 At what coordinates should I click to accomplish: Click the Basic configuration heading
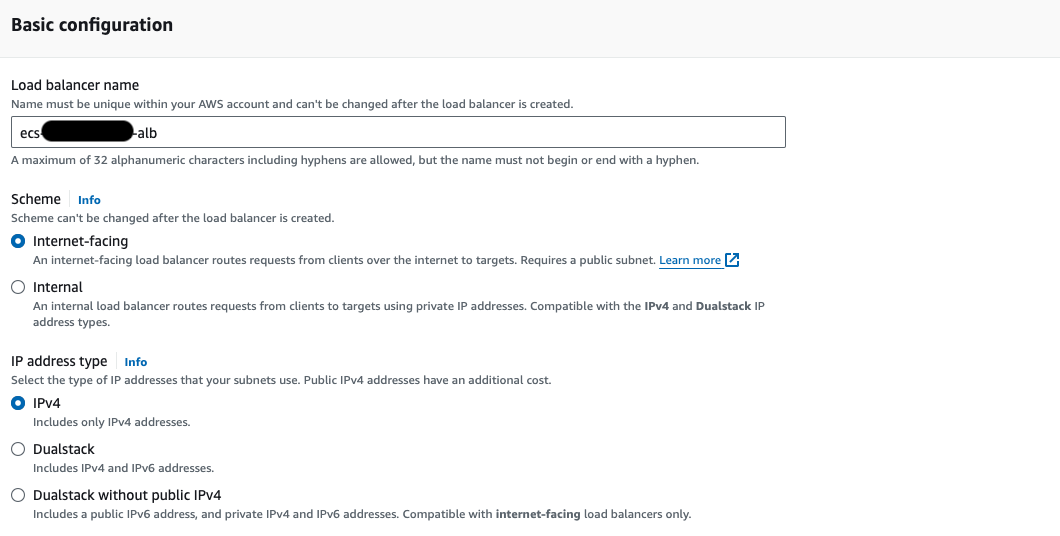pos(92,25)
